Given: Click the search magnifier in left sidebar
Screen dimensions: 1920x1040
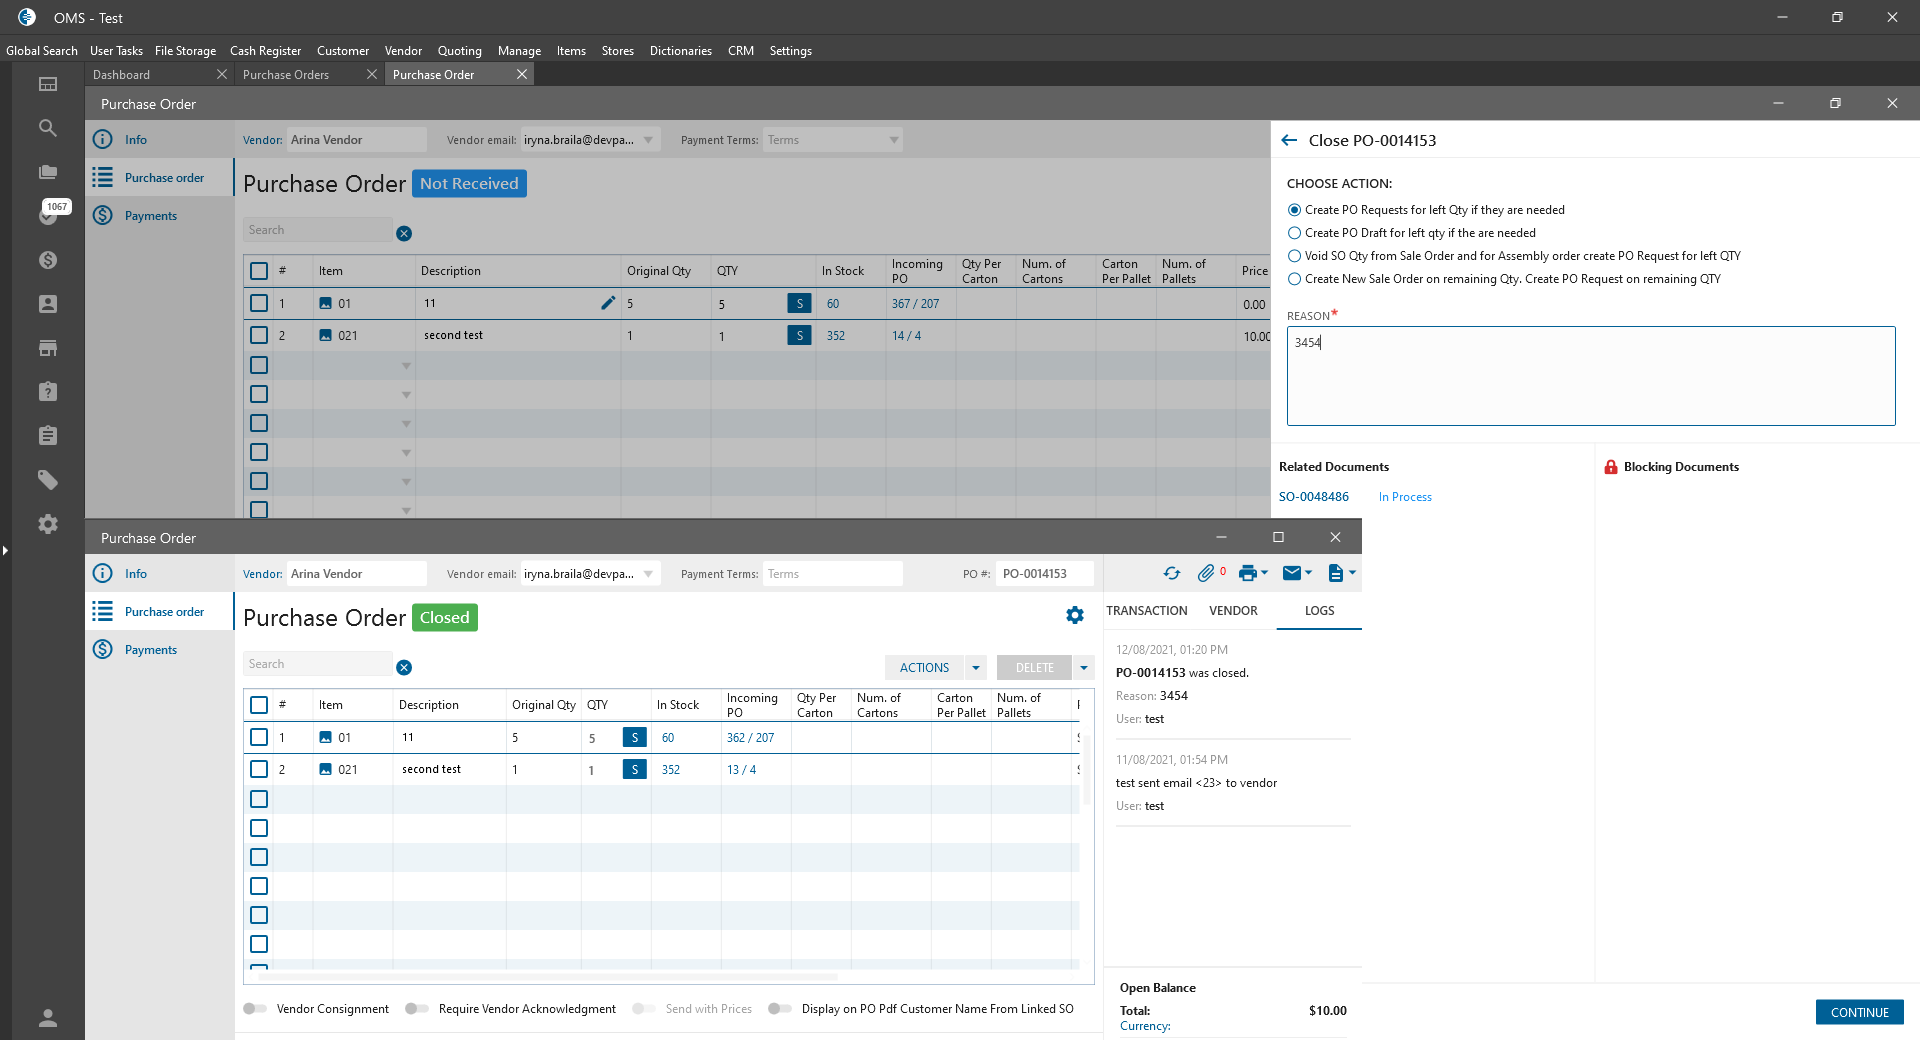Looking at the screenshot, I should click(x=47, y=128).
